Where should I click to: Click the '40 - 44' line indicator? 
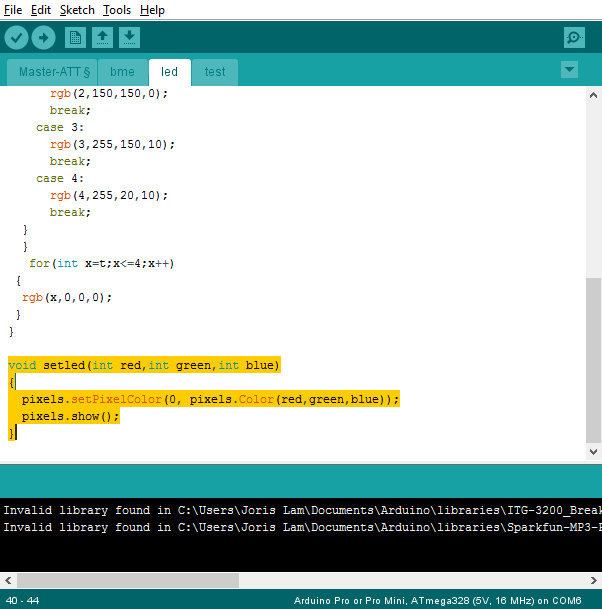(23, 601)
